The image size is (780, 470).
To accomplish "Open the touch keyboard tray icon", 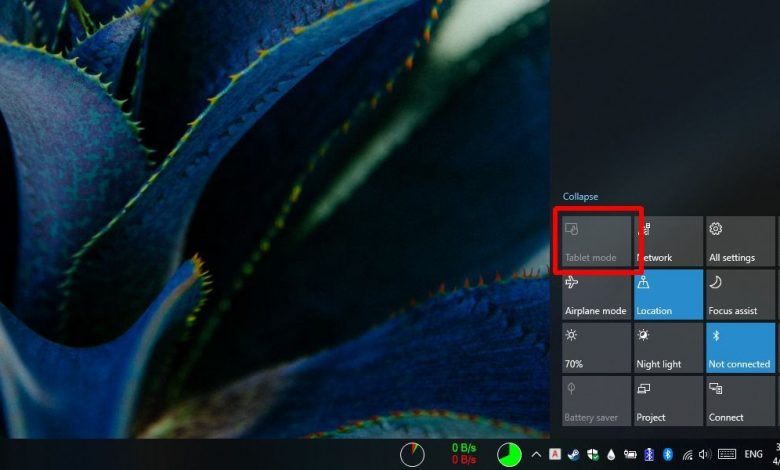I will [727, 454].
